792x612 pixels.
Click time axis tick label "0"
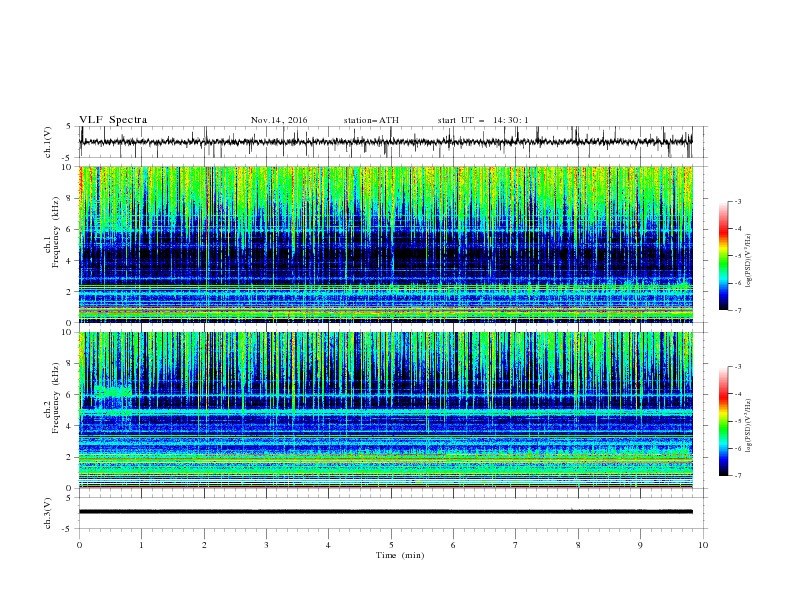tap(79, 545)
